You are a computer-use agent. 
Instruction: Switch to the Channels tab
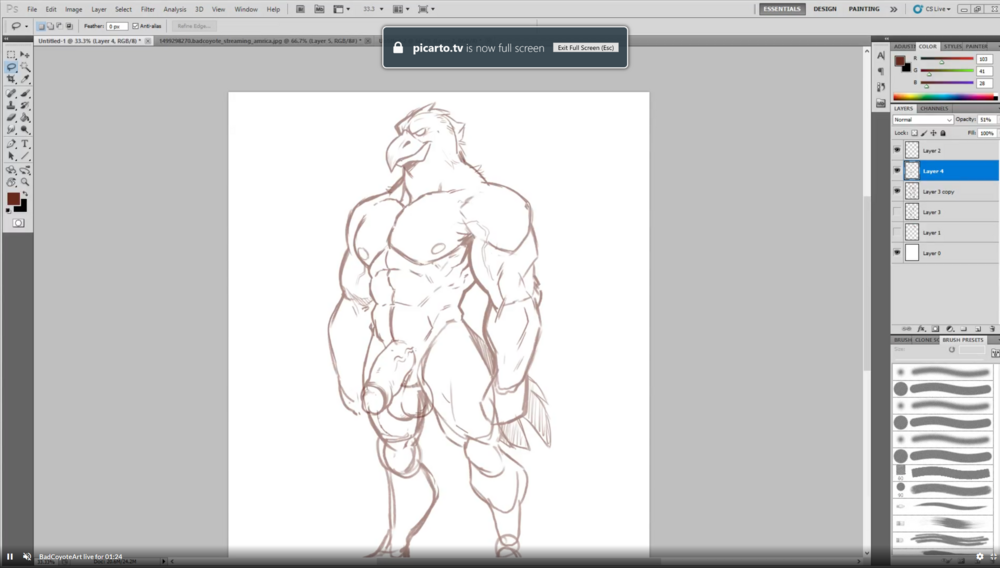pyautogui.click(x=934, y=108)
